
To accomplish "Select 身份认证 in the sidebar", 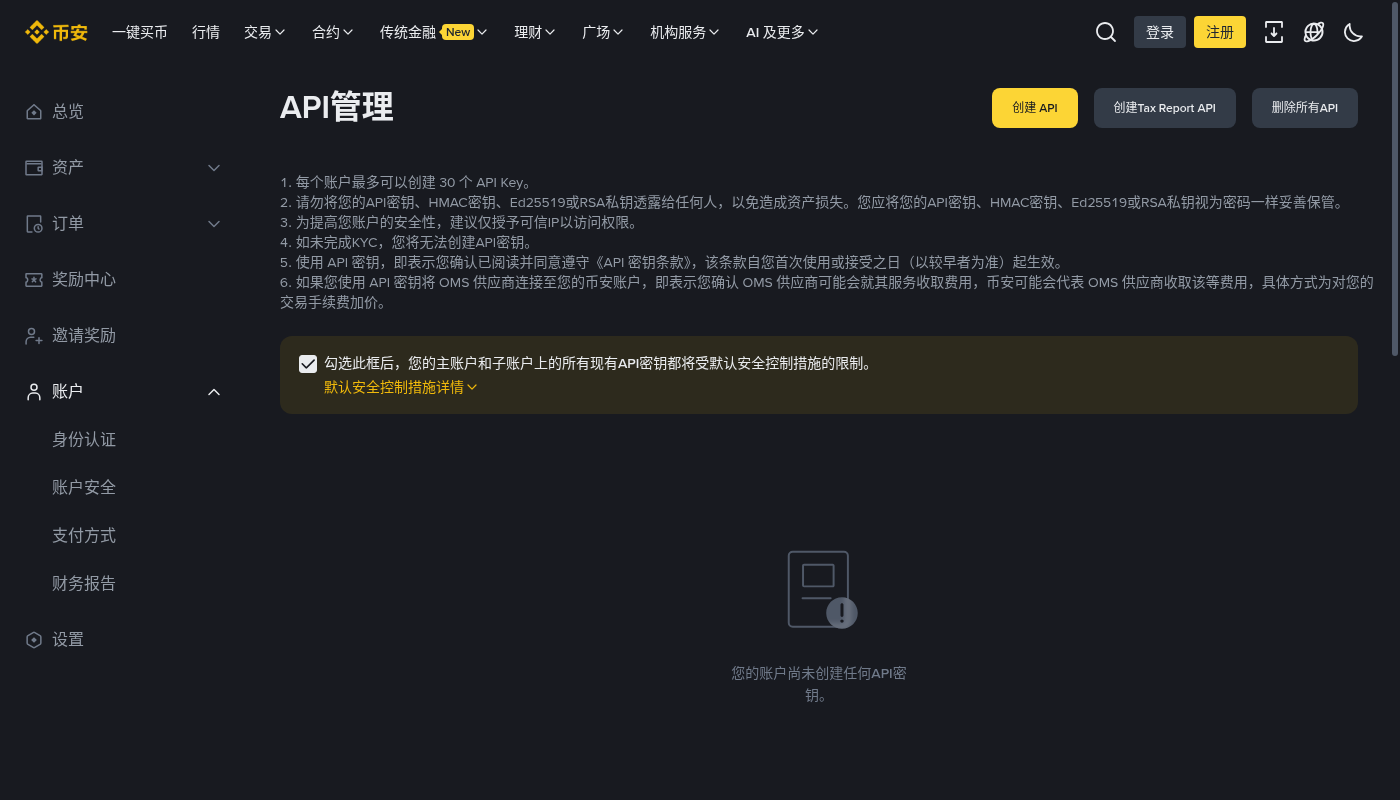I will (84, 440).
